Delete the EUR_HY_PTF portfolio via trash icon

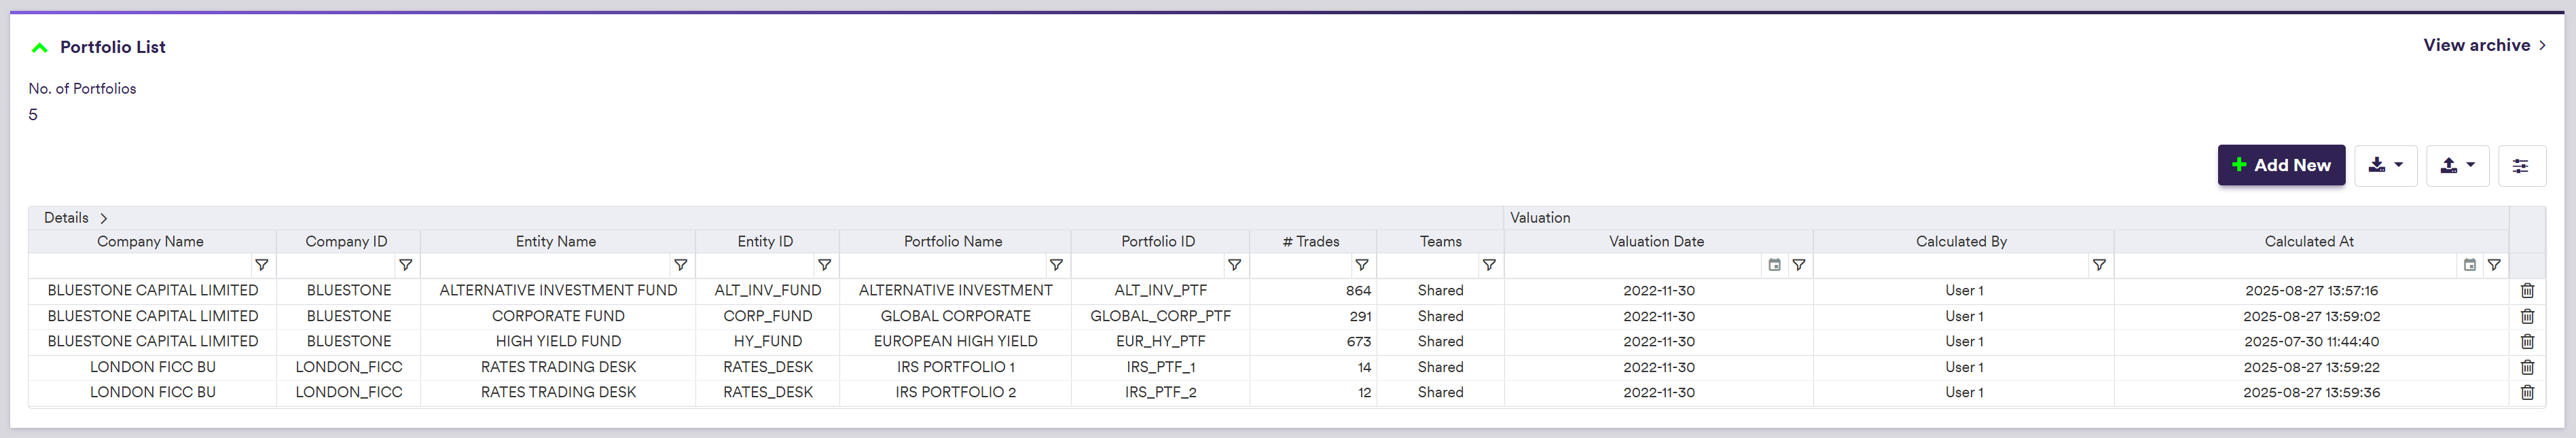pos(2526,341)
